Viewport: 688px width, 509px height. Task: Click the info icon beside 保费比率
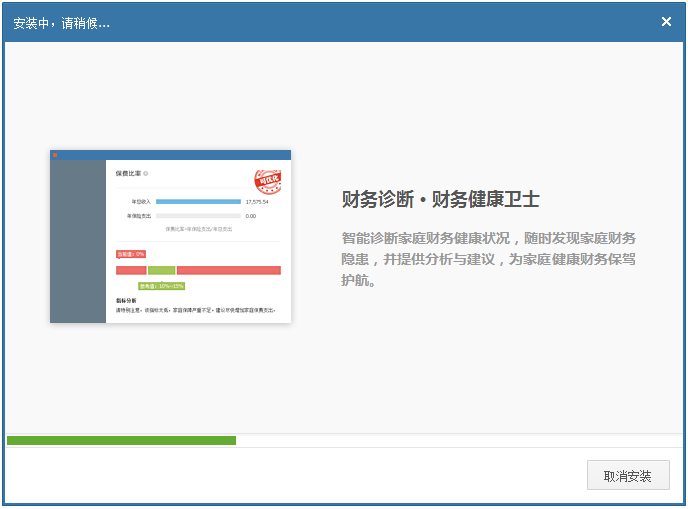(x=146, y=174)
